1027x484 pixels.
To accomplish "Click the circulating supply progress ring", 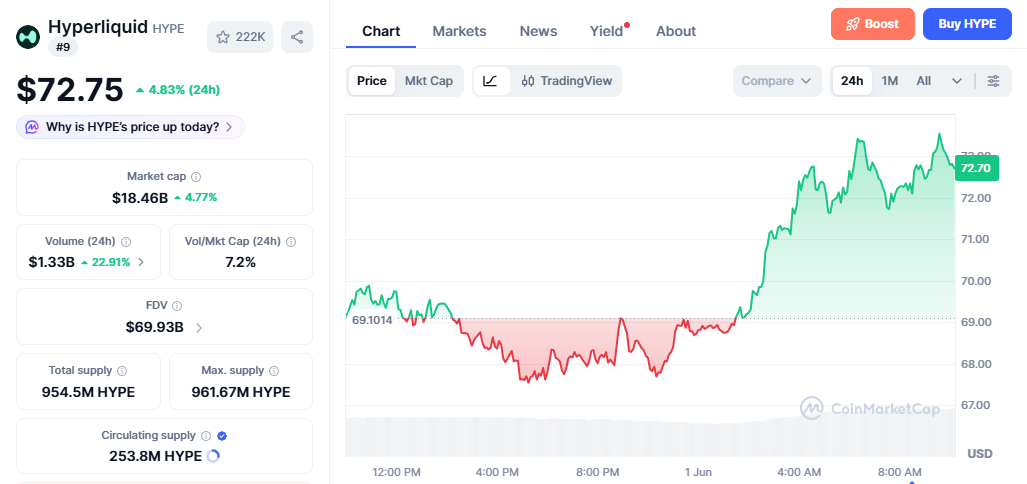I will (213, 456).
